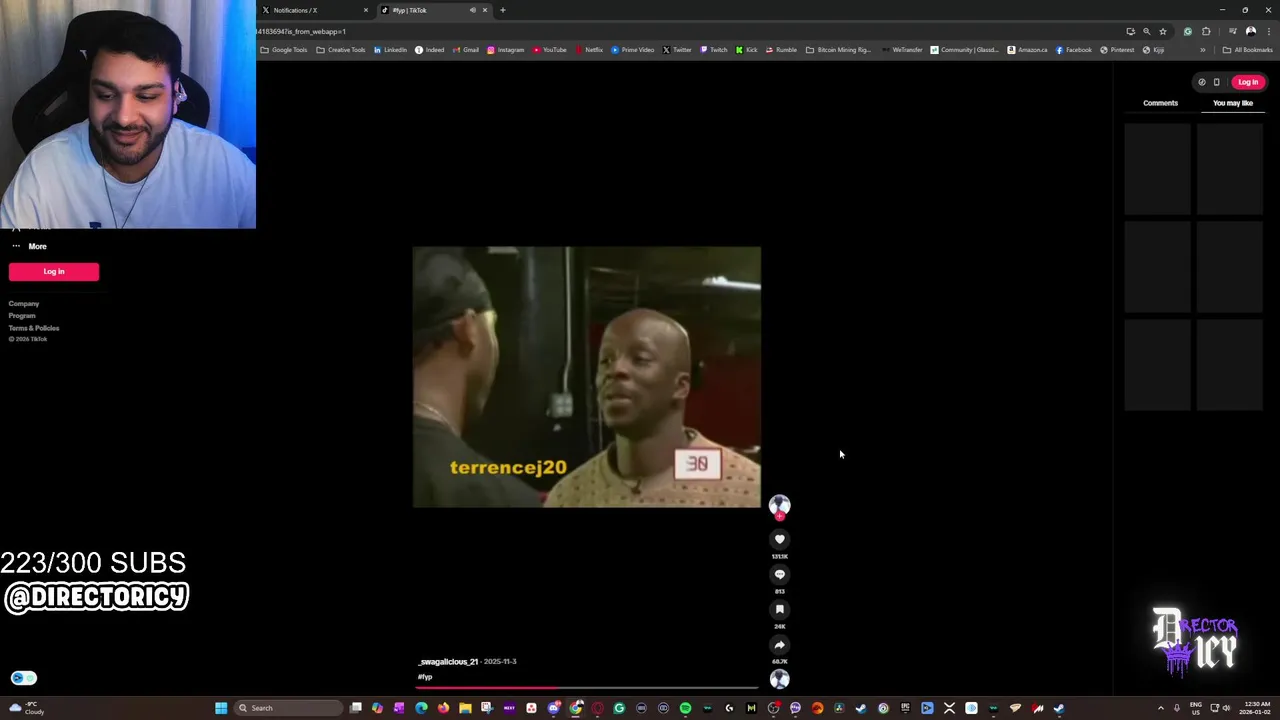The image size is (1280, 720).
Task: Open Twitch bookmark
Action: [714, 50]
